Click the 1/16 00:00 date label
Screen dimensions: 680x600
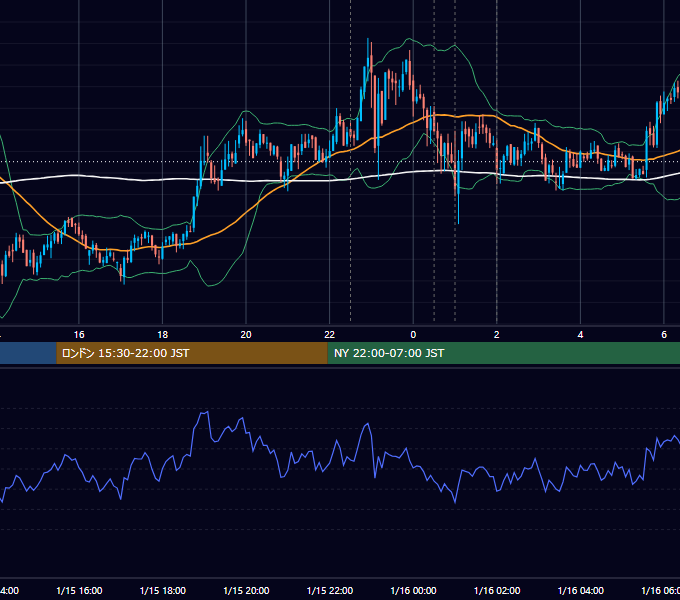tap(413, 590)
